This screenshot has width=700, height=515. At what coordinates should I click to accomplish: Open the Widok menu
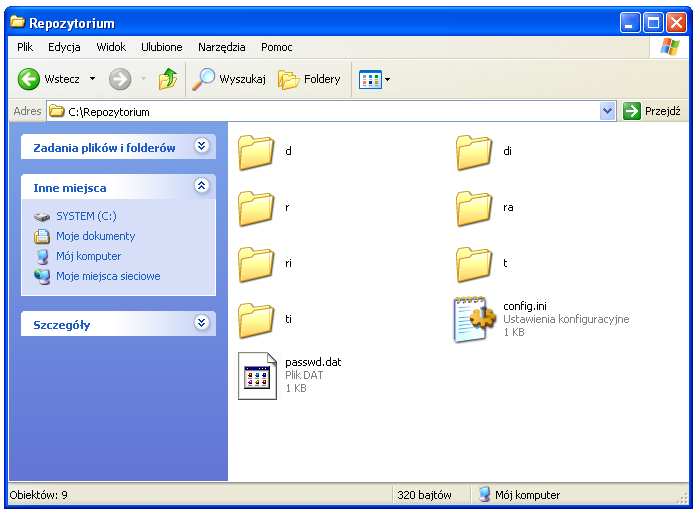point(111,47)
